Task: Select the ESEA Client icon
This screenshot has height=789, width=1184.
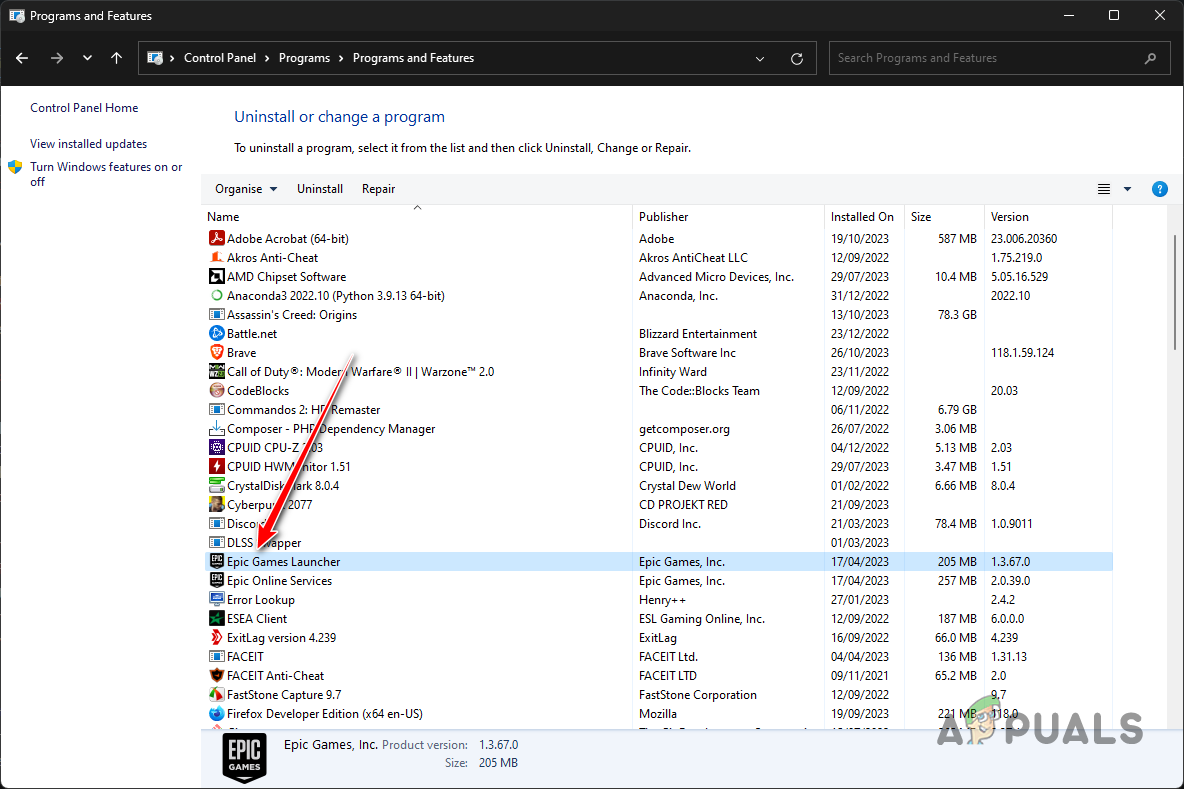Action: pos(217,618)
